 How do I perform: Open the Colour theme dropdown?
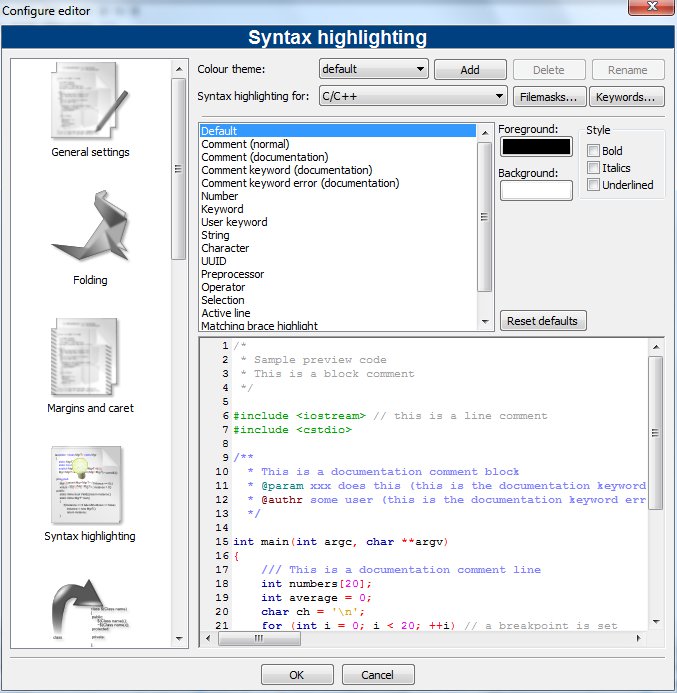[373, 69]
